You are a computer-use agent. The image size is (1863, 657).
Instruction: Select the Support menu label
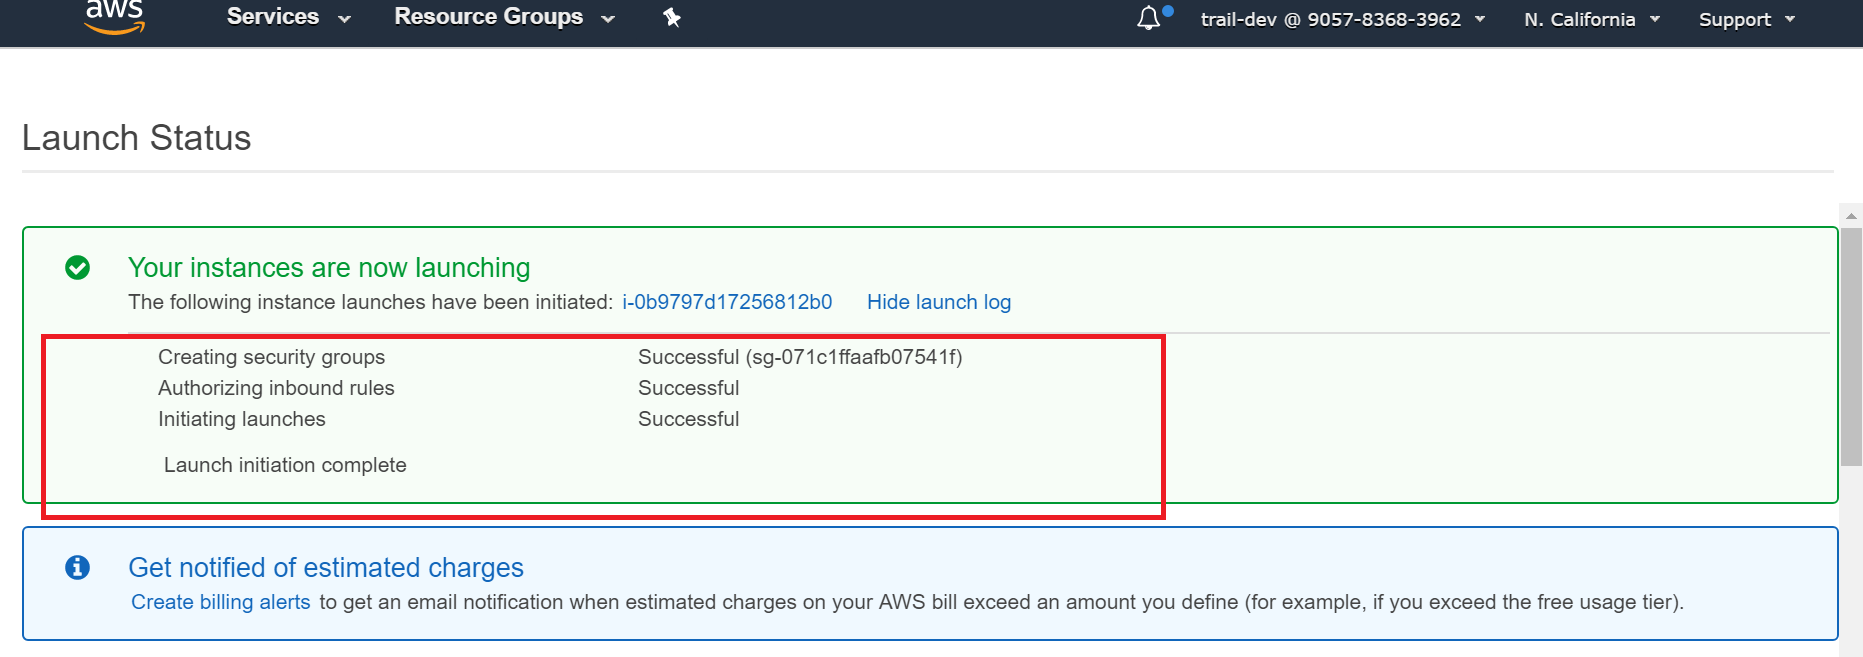[x=1734, y=20]
